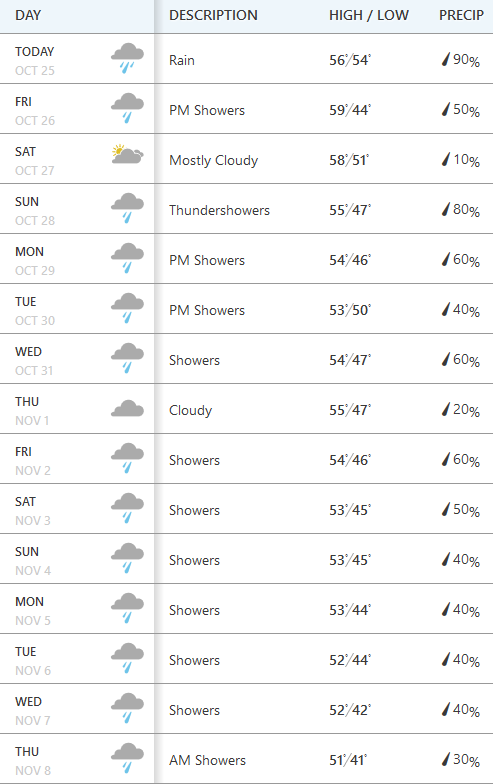Screen dimensions: 493x784
Task: Click the mostly cloudy sun icon for Sat Oct 27
Action: 127,155
